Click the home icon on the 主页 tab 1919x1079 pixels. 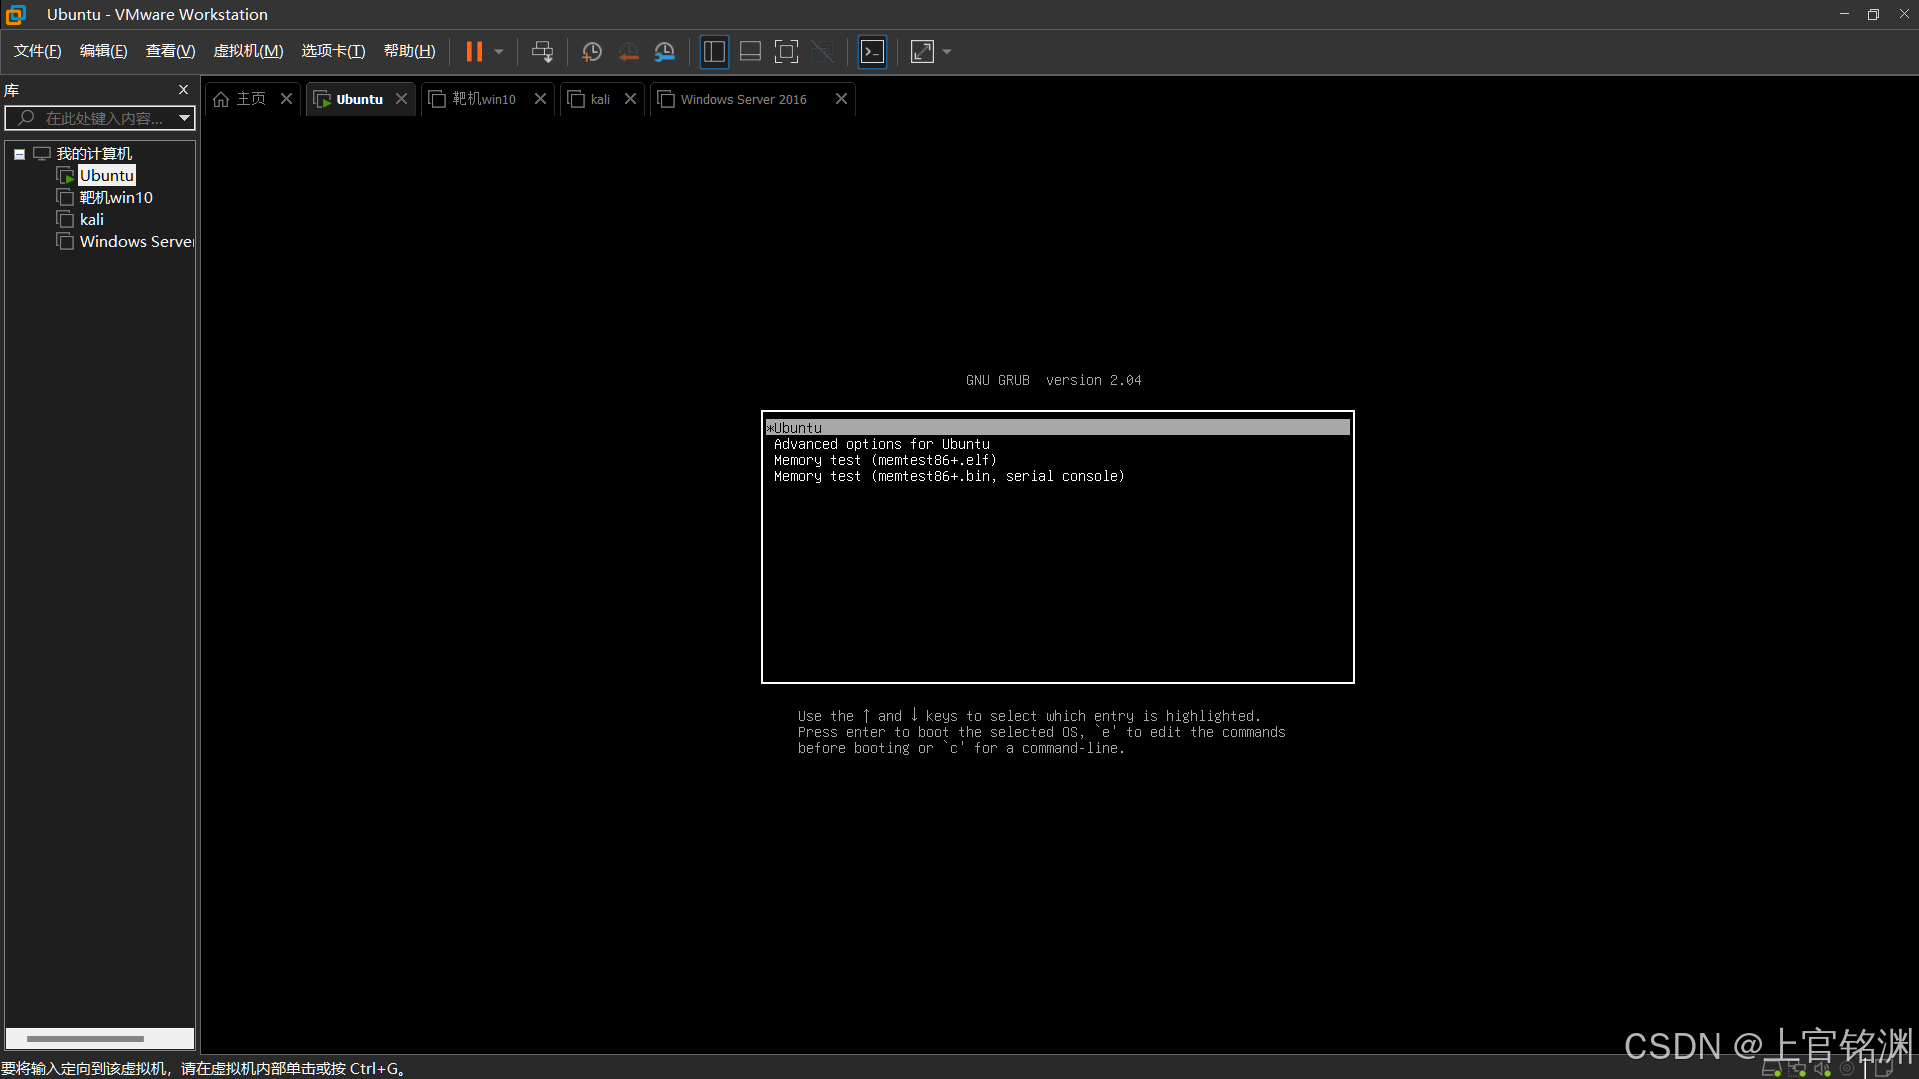(x=221, y=99)
